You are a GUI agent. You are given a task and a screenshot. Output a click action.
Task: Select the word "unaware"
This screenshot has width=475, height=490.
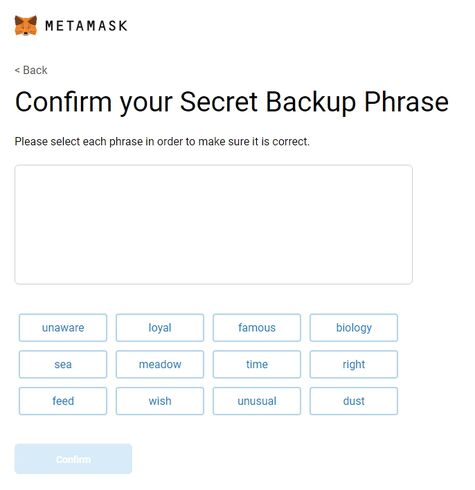pyautogui.click(x=63, y=328)
